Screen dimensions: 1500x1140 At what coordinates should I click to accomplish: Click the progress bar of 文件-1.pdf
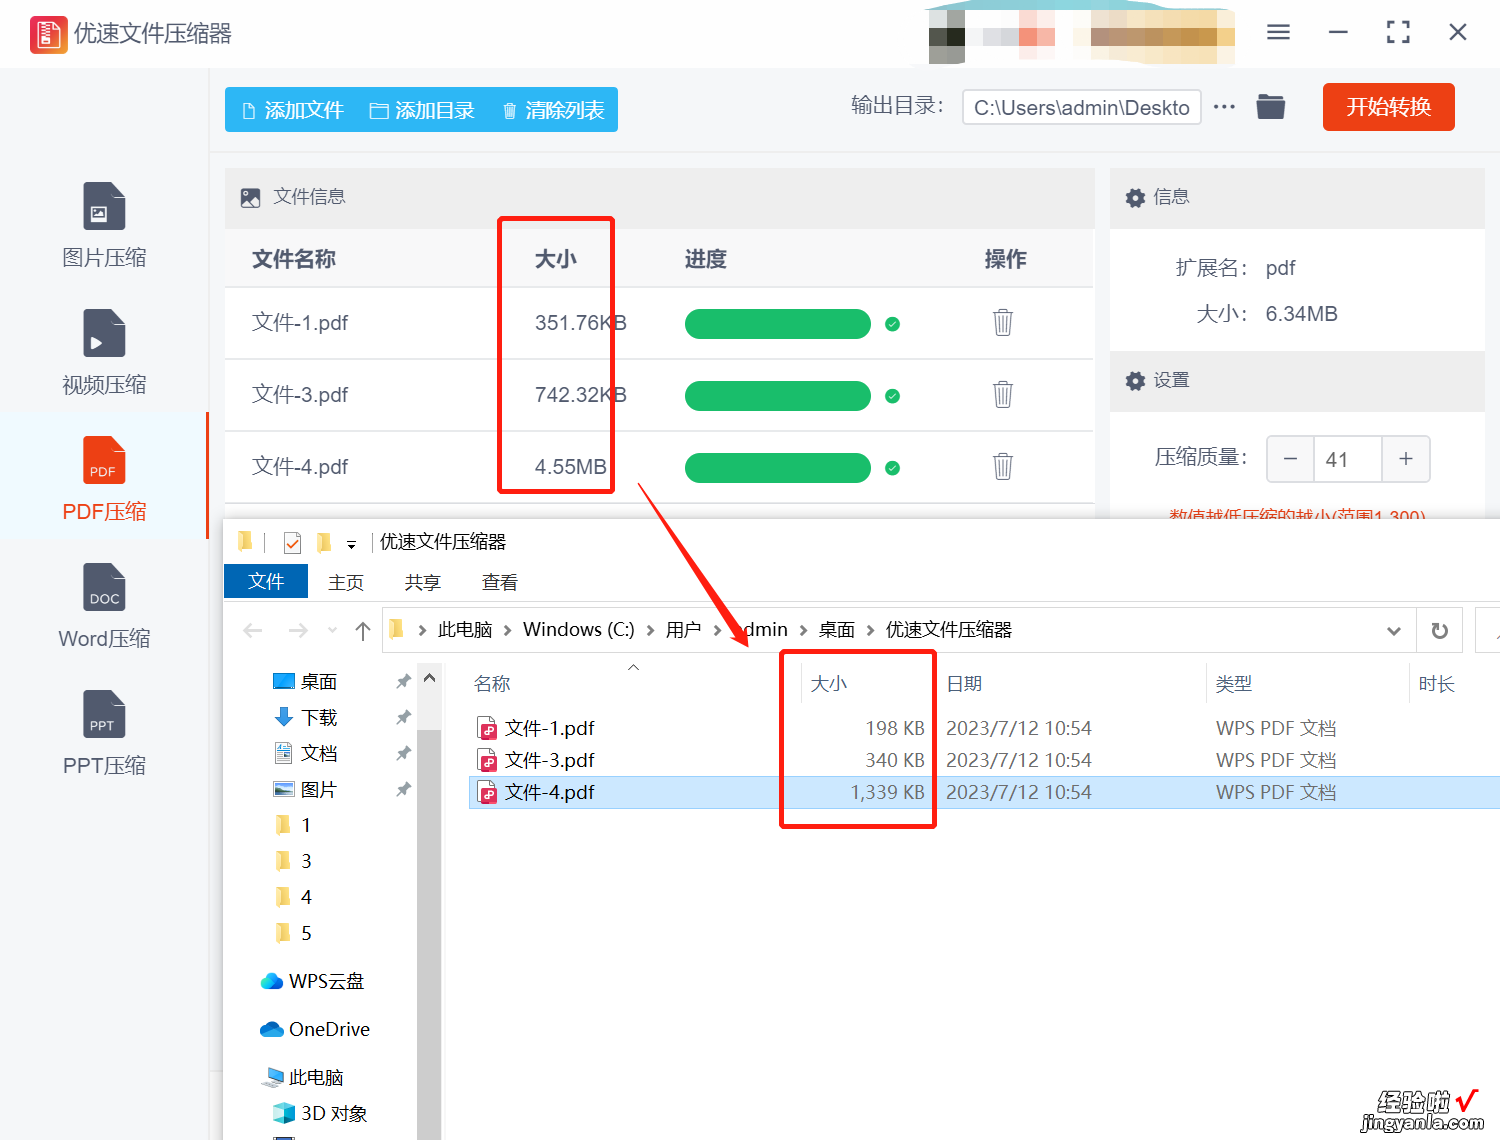[778, 324]
